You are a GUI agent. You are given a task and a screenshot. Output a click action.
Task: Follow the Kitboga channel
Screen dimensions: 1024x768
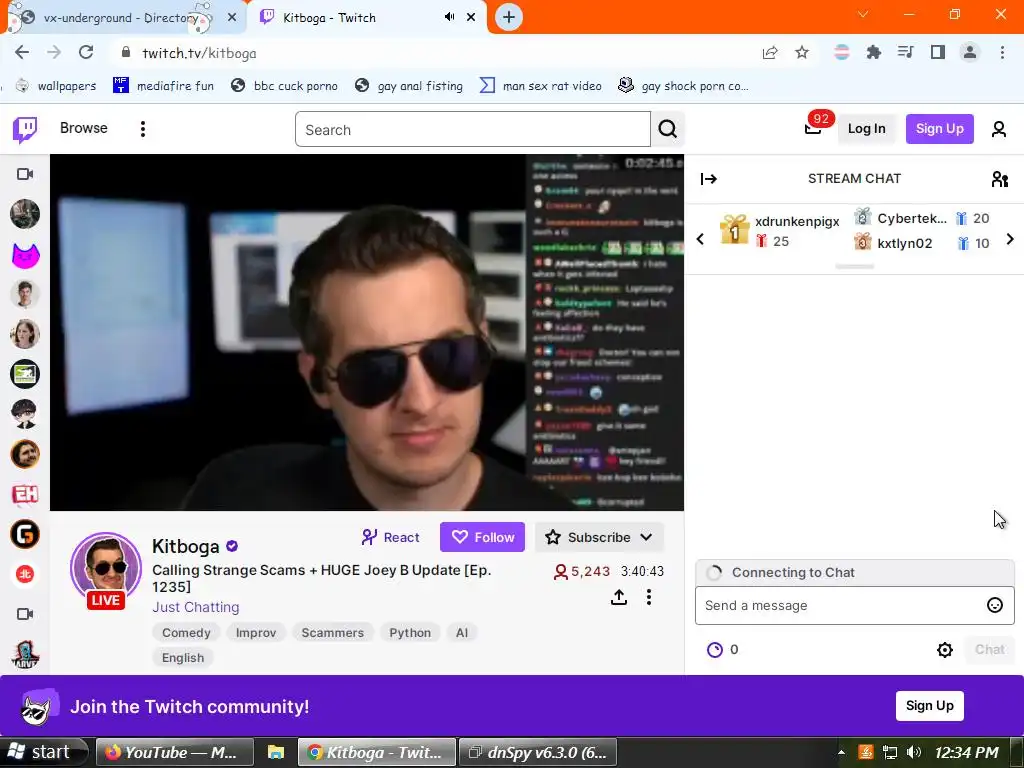pyautogui.click(x=483, y=537)
